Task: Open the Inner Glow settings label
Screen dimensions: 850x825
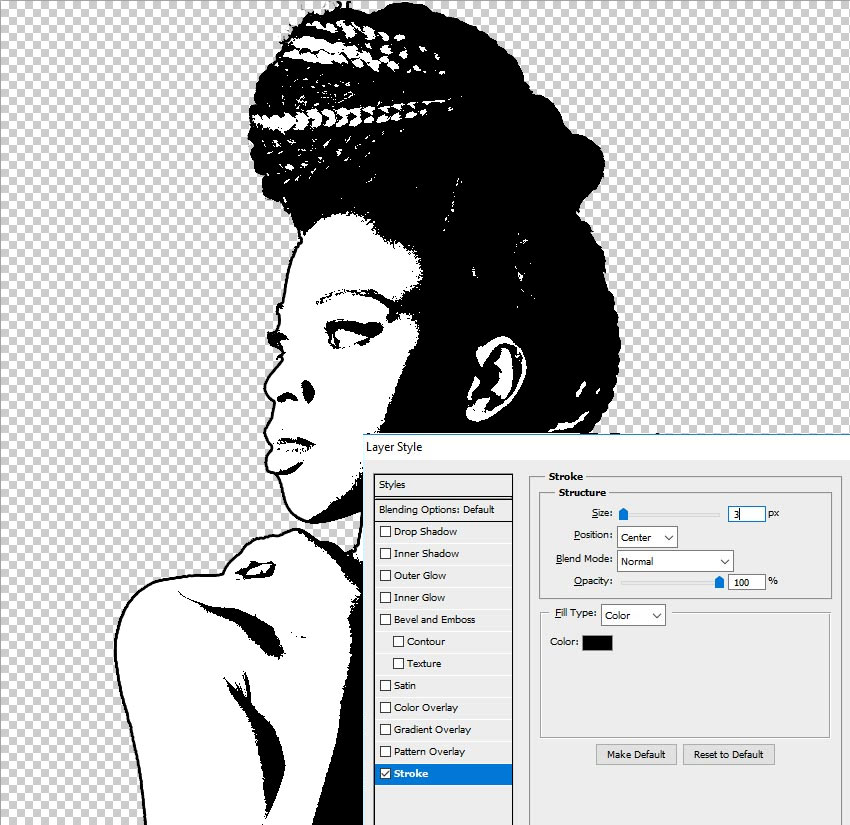Action: pos(420,597)
